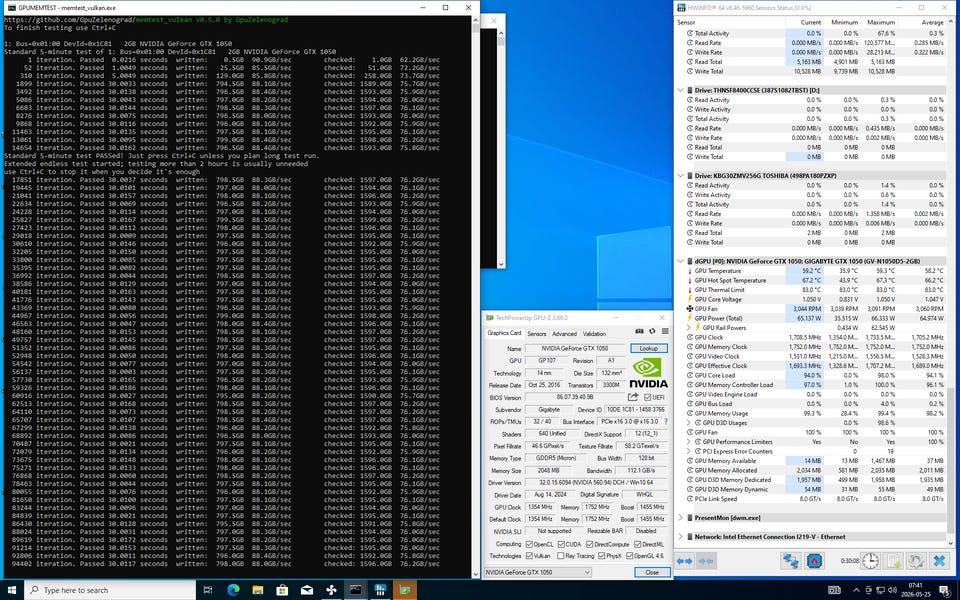The width and height of the screenshot is (960, 600).
Task: Start logging with the log file icon
Action: (893, 561)
